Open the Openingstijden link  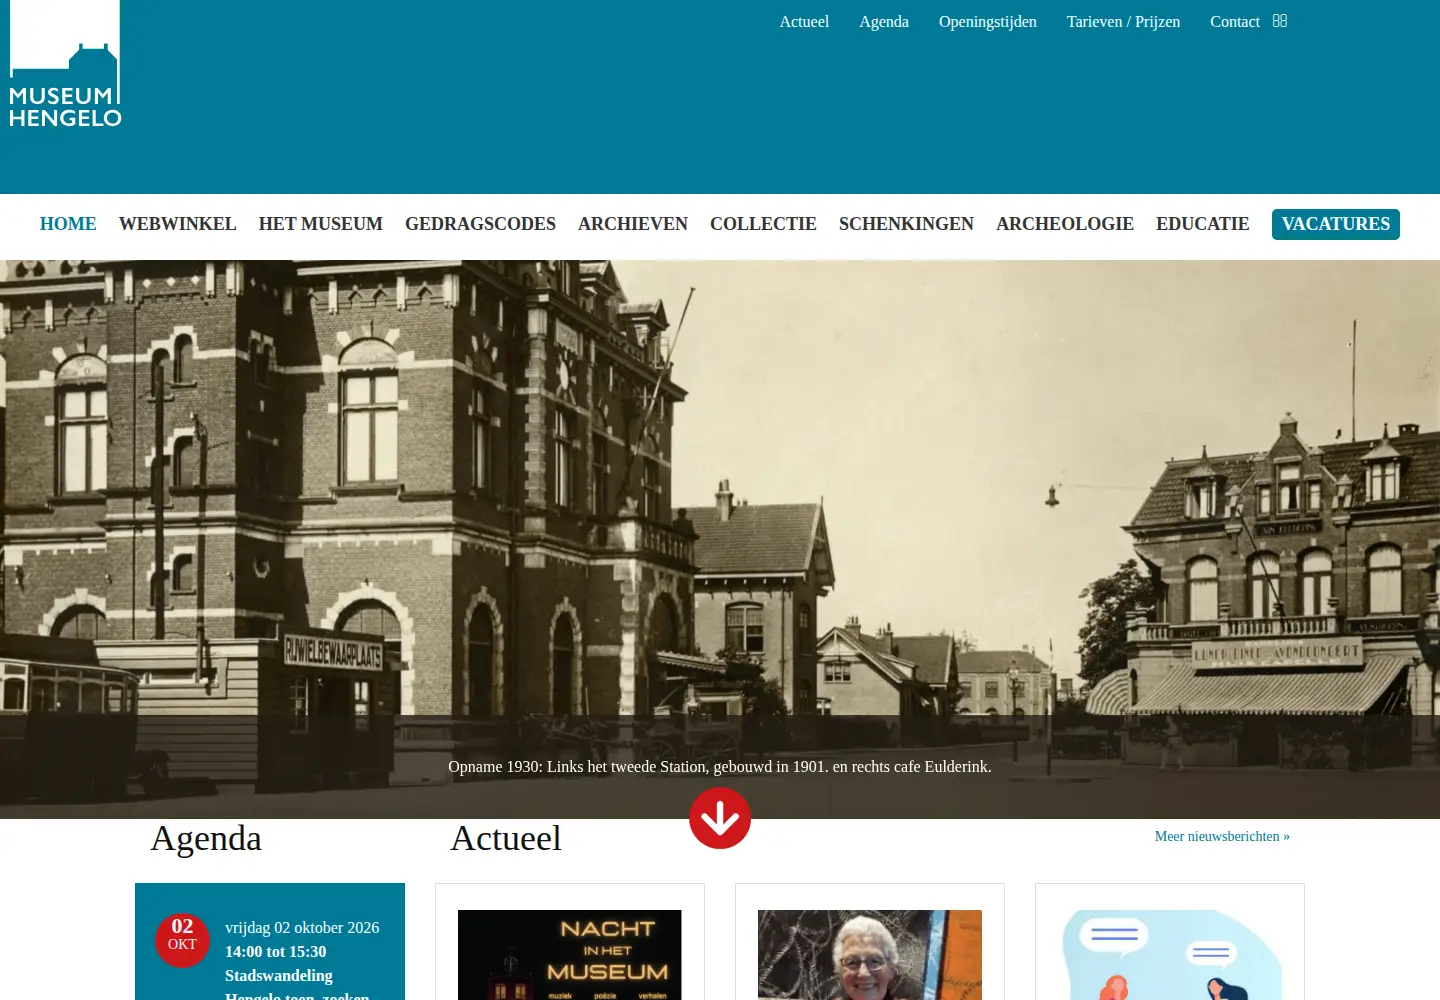point(987,22)
